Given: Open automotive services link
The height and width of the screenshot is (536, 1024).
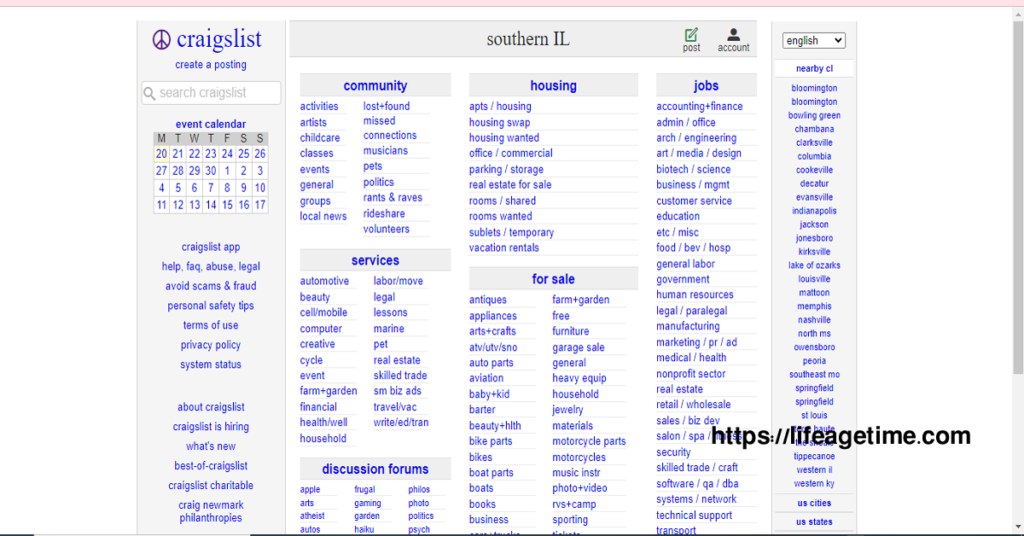Looking at the screenshot, I should (x=325, y=281).
